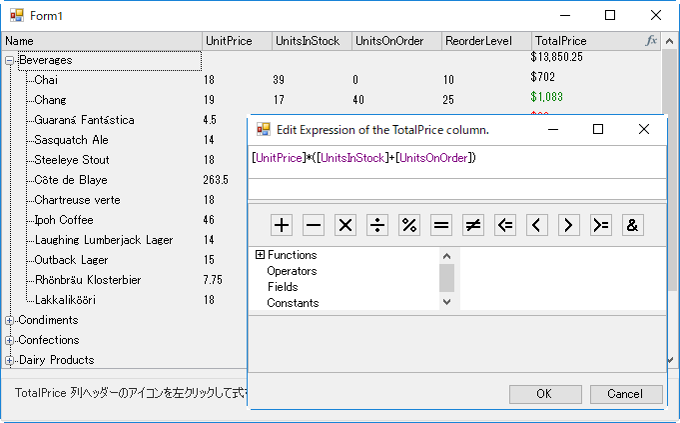
Task: Click the UnitsInStock column header
Action: pyautogui.click(x=312, y=41)
